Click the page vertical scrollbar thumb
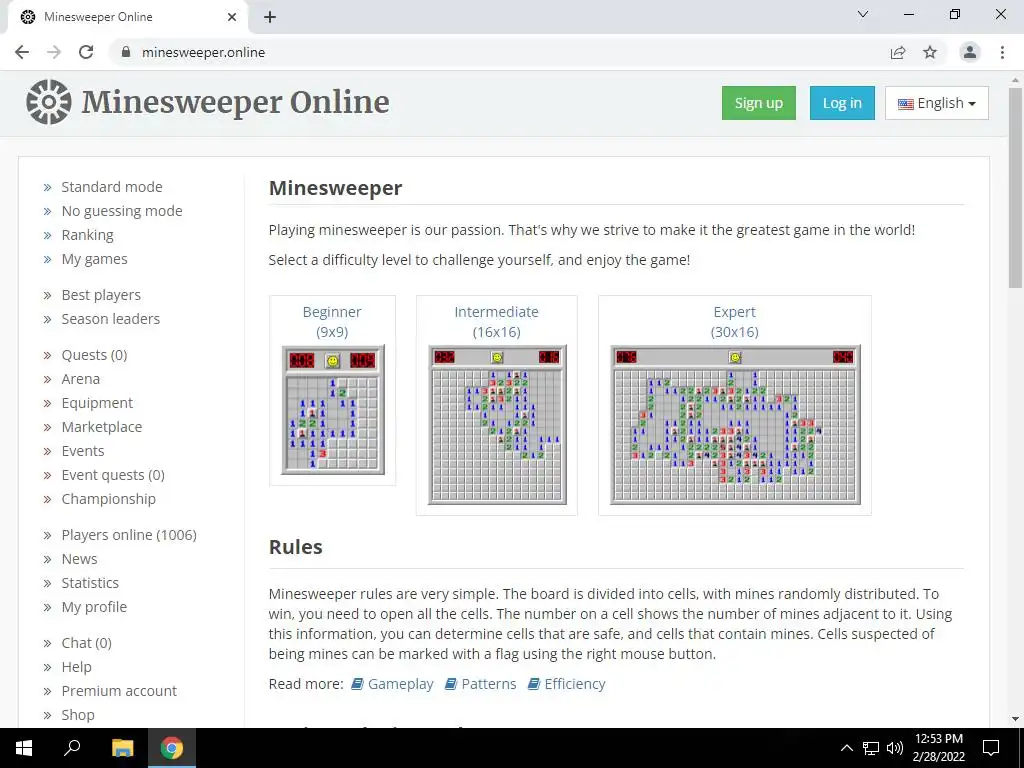The height and width of the screenshot is (768, 1024). (1015, 187)
